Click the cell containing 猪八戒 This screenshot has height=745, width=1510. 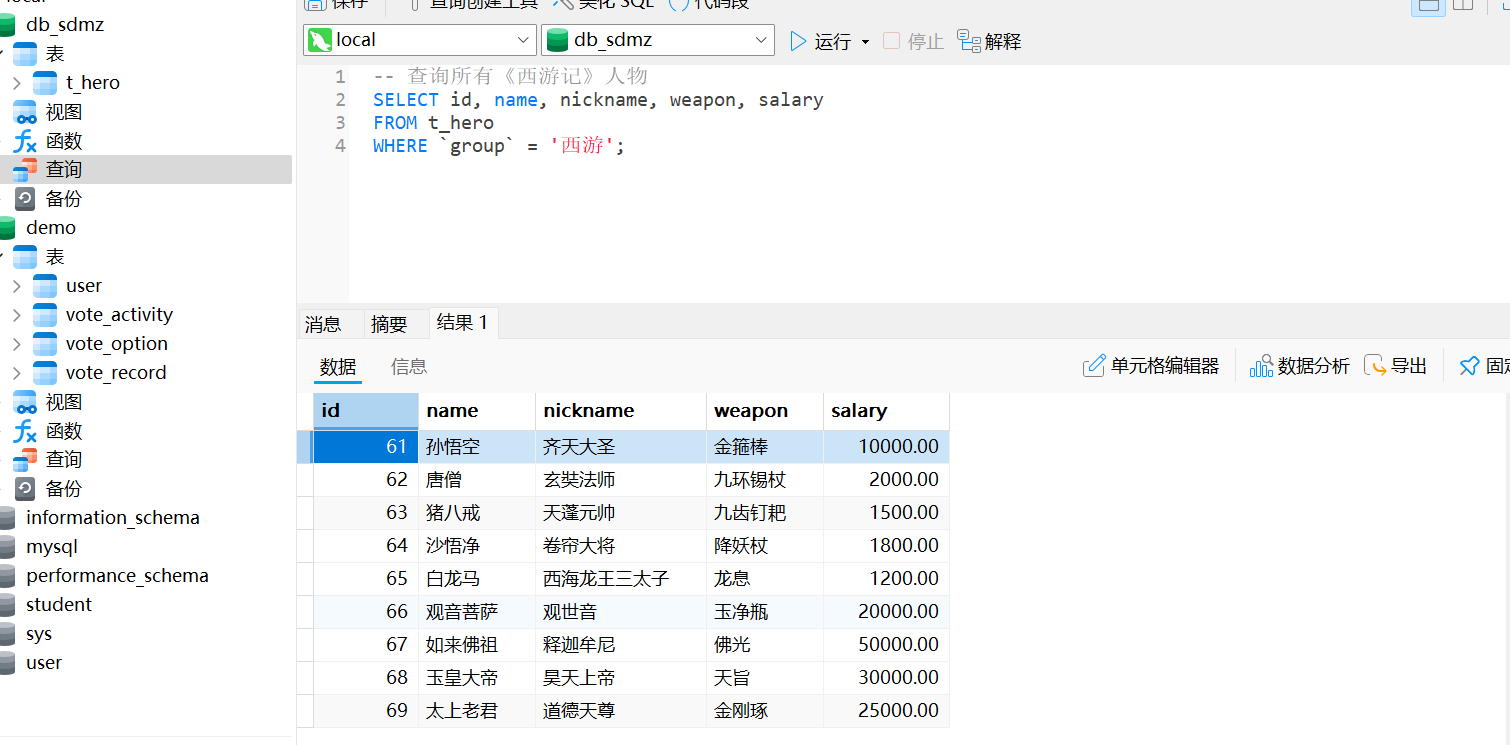pos(476,513)
